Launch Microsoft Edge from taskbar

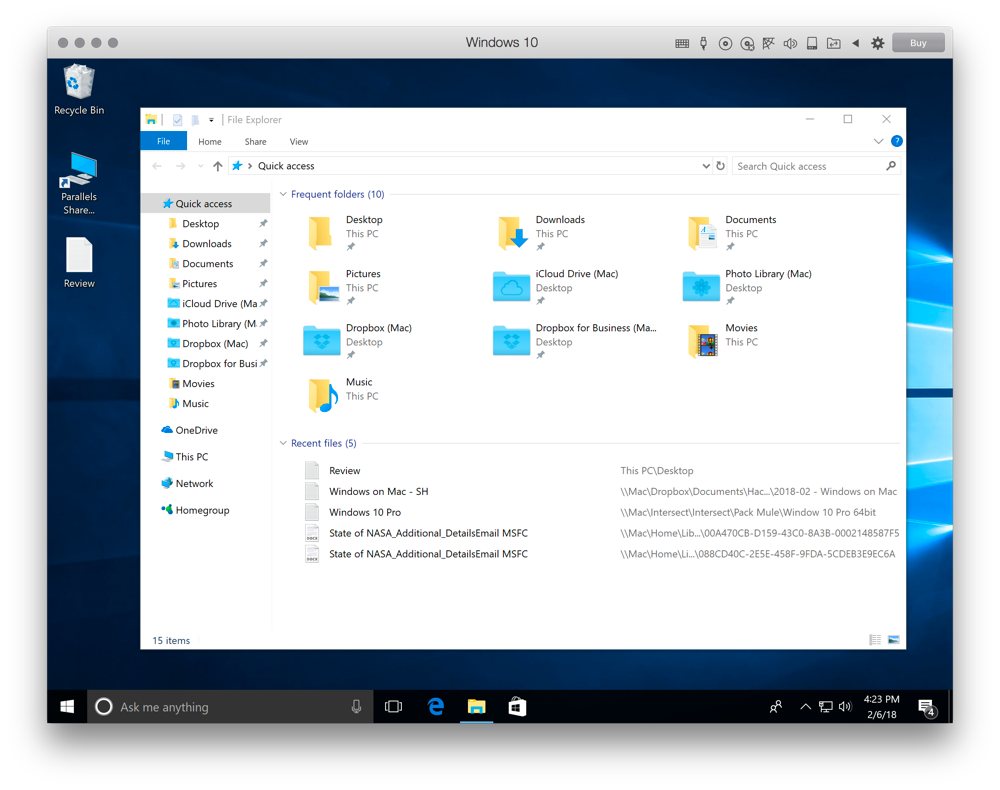click(436, 706)
